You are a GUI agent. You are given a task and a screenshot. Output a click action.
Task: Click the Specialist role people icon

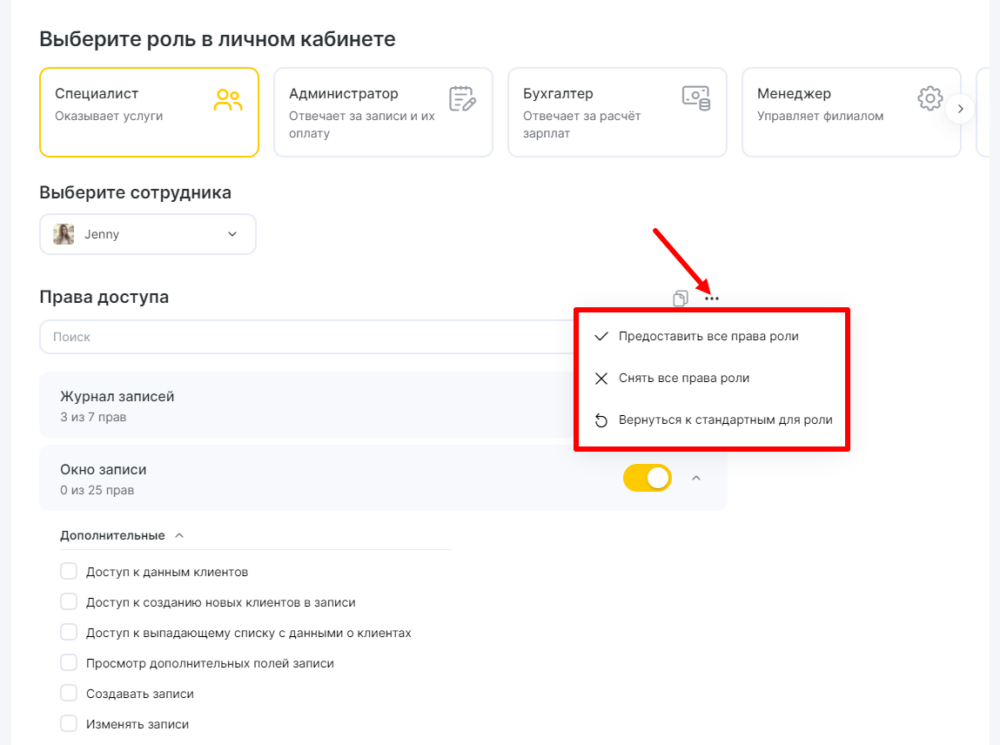point(228,100)
